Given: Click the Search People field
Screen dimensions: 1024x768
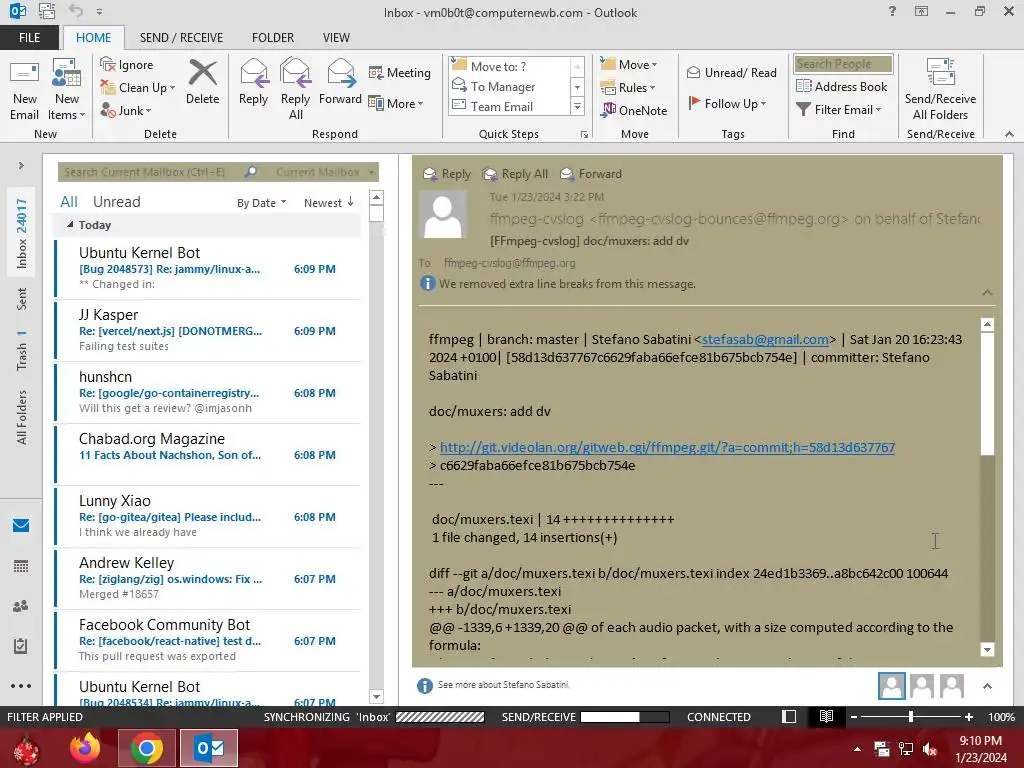Looking at the screenshot, I should pos(843,64).
